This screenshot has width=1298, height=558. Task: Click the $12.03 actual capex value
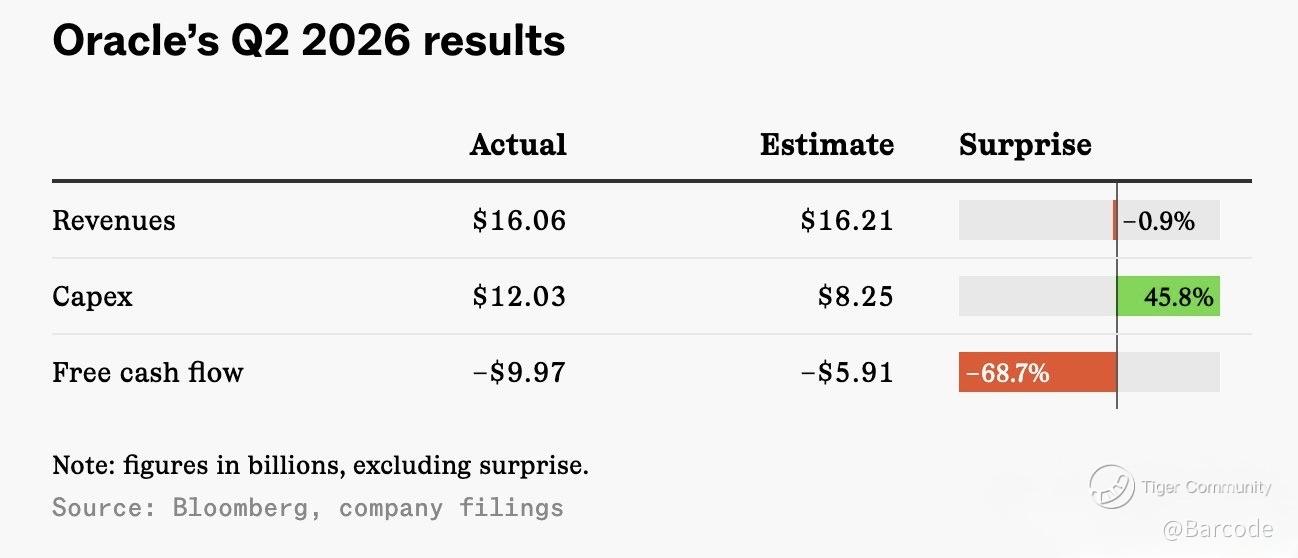click(519, 296)
